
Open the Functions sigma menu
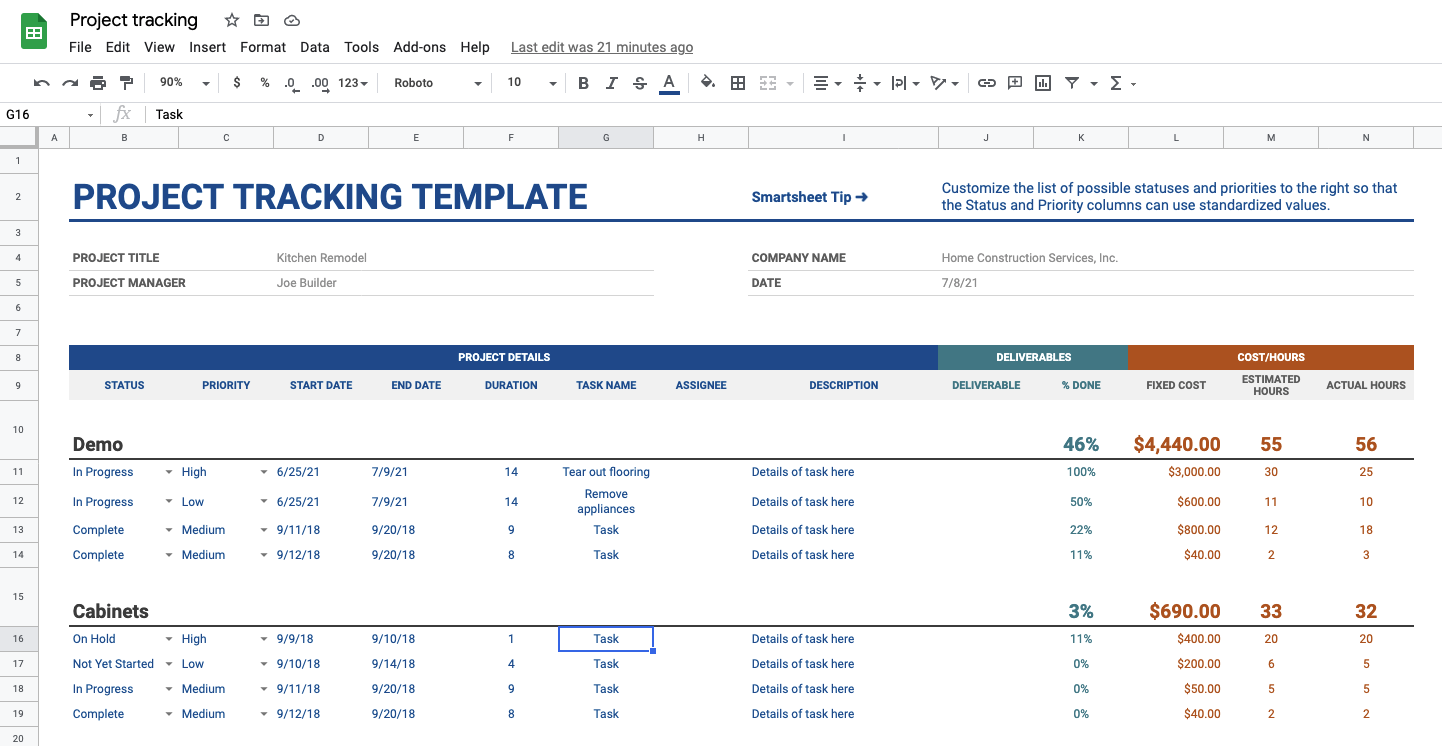pyautogui.click(x=1123, y=83)
